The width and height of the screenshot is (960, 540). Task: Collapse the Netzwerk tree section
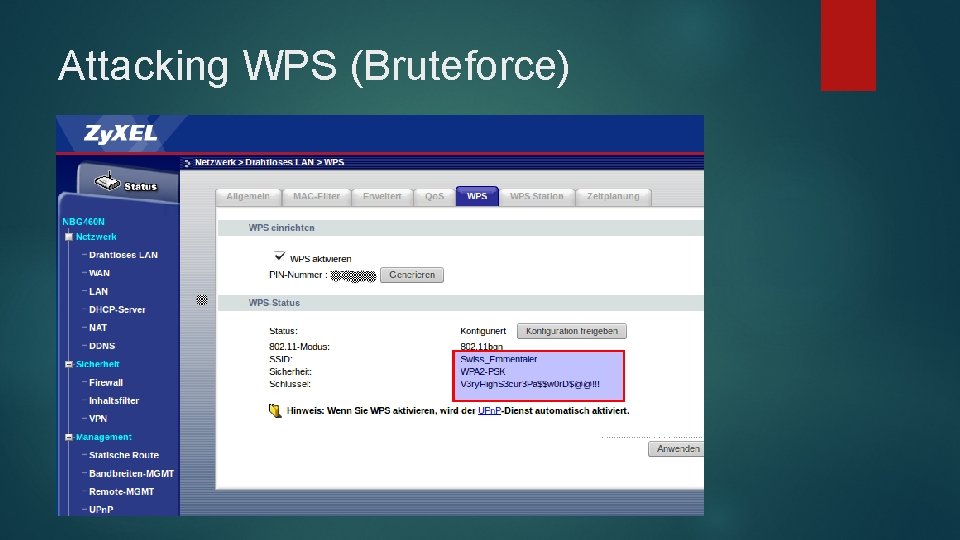point(69,237)
